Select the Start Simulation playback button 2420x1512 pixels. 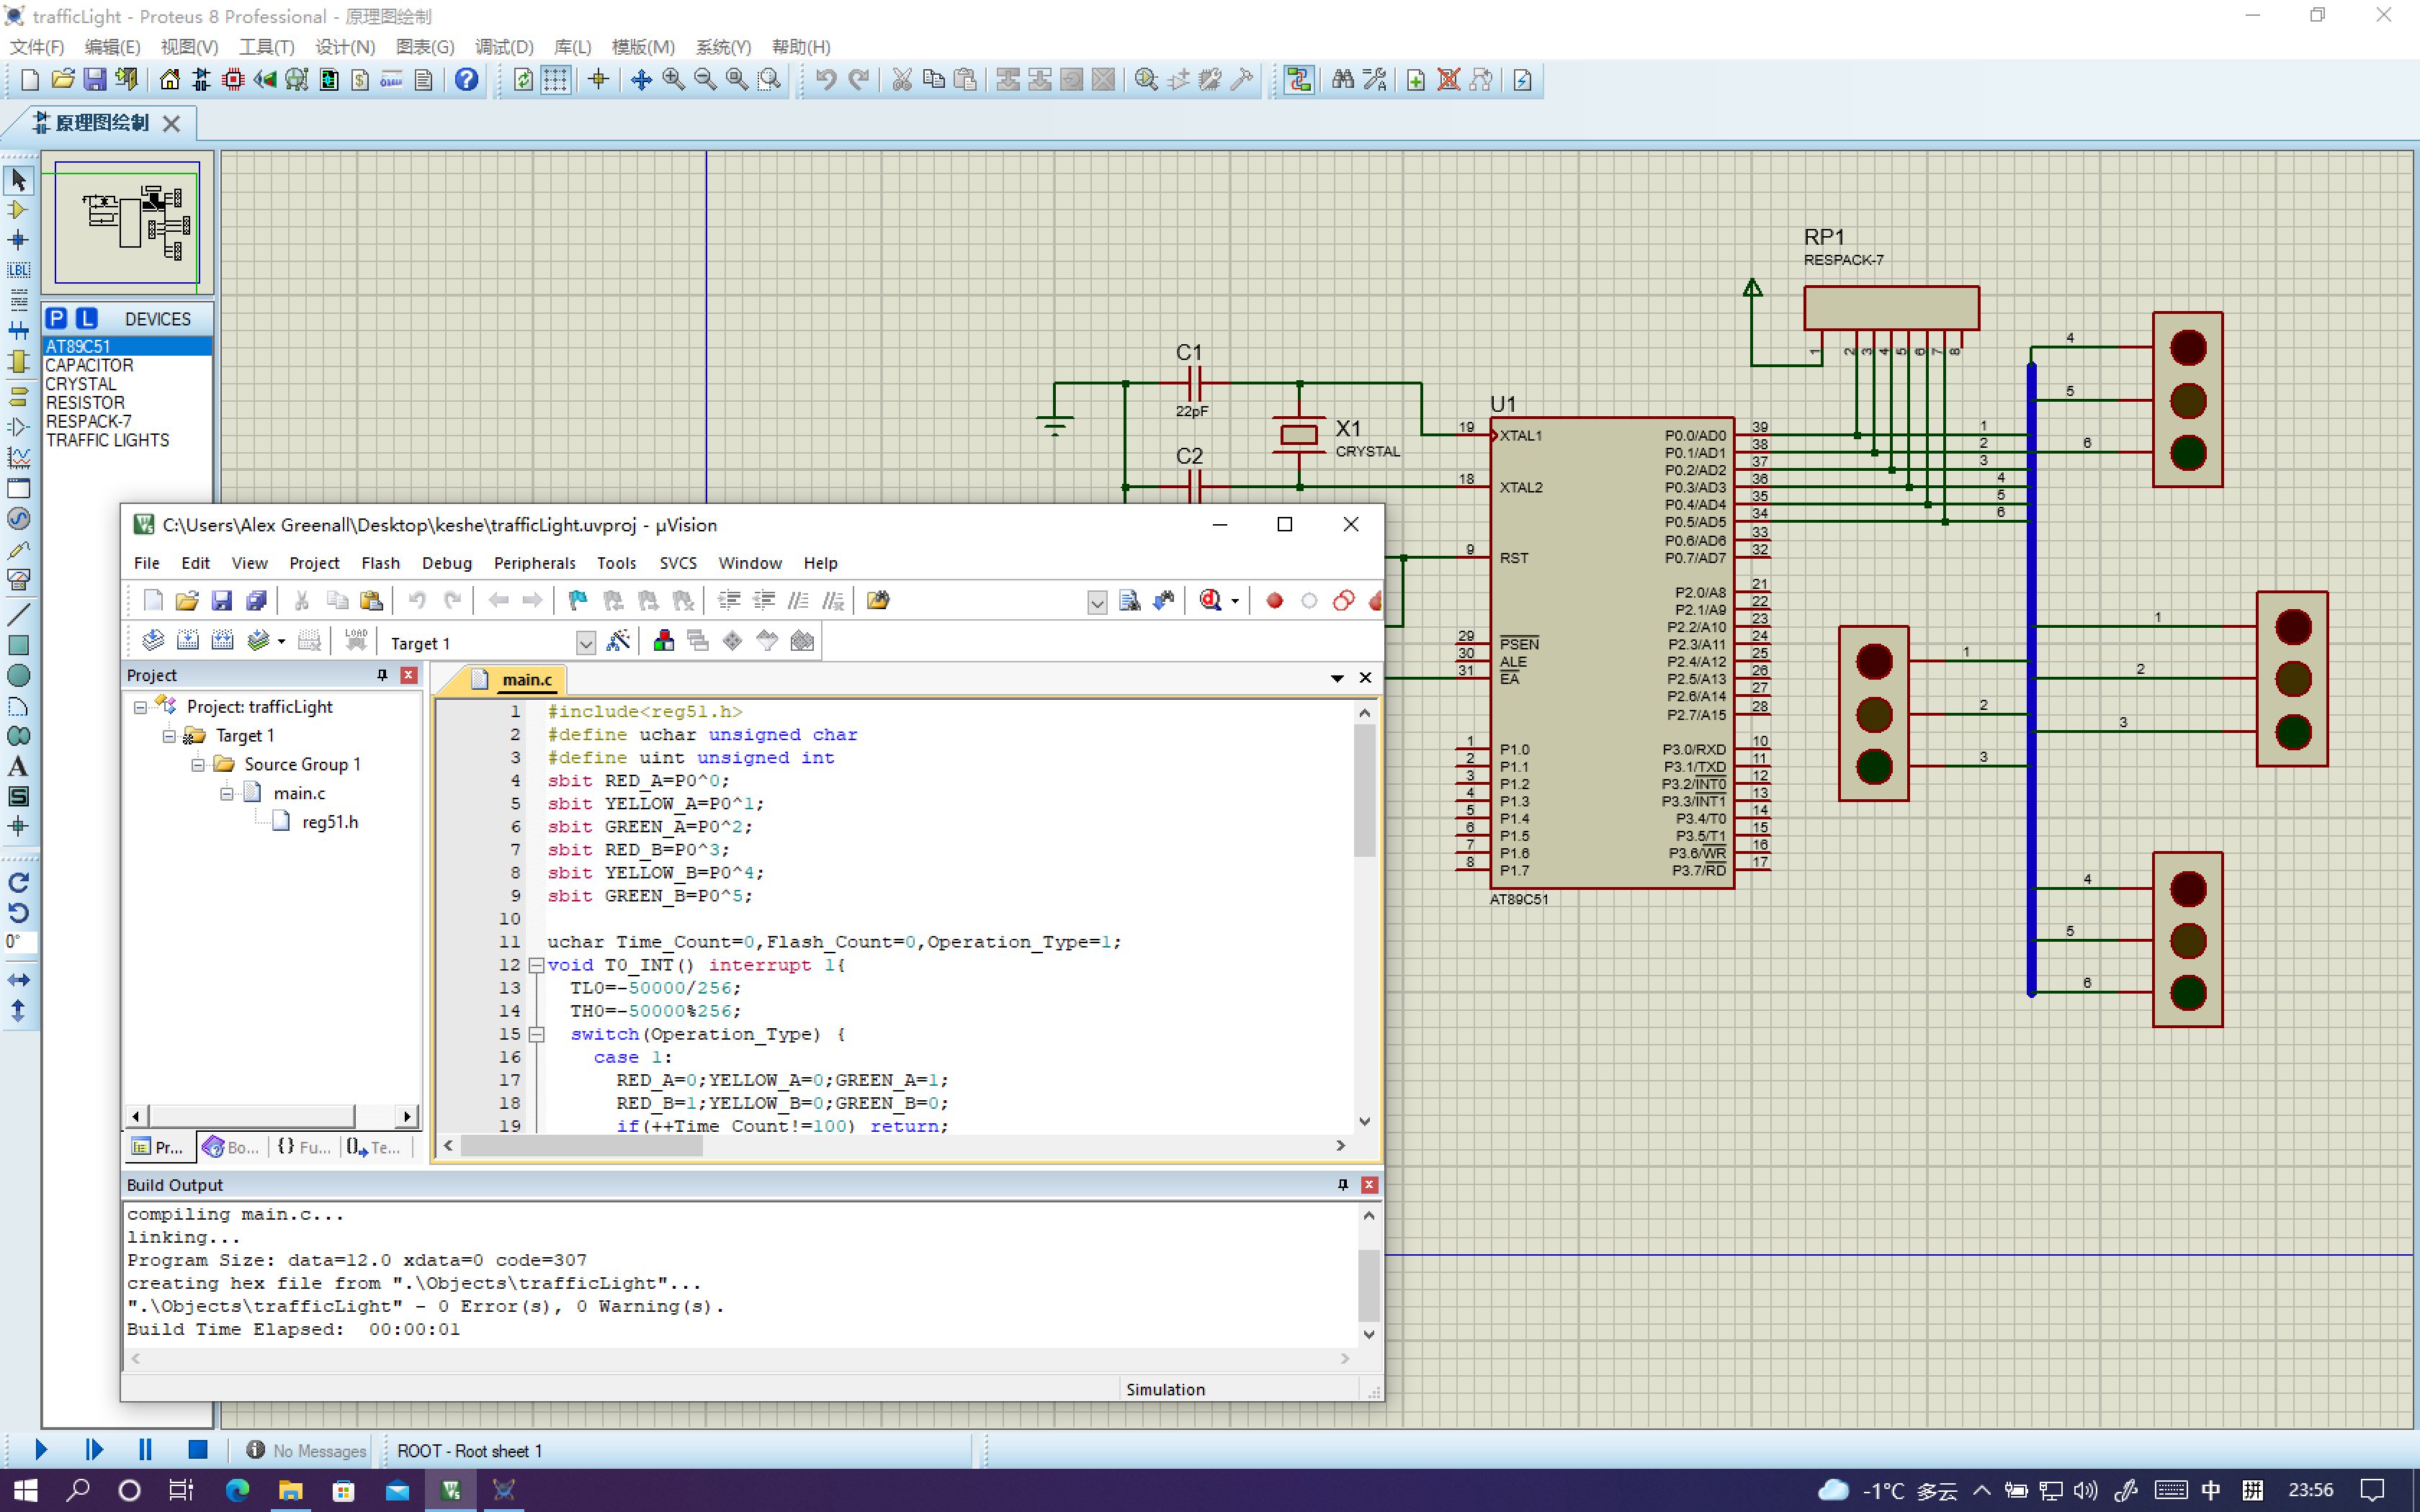pyautogui.click(x=38, y=1449)
